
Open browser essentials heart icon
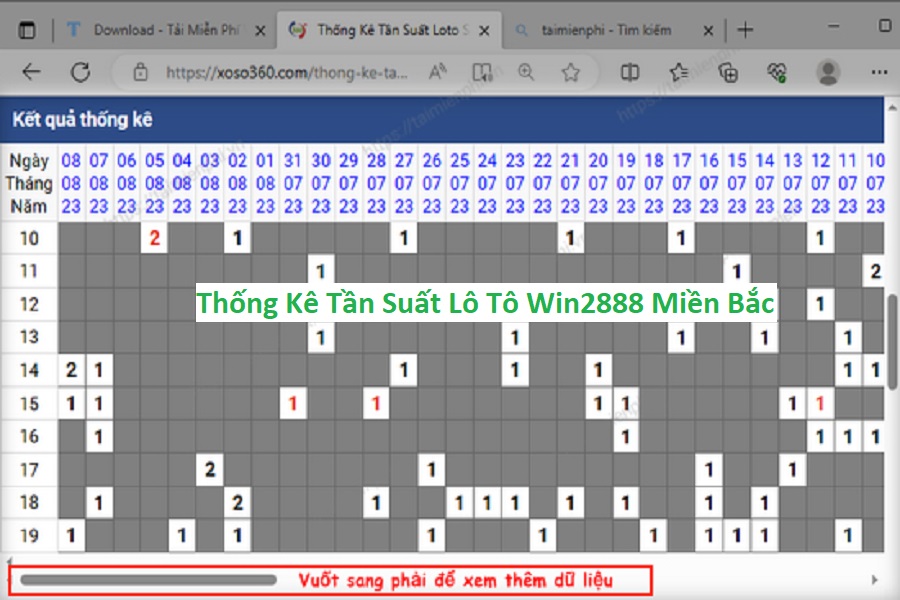(777, 72)
